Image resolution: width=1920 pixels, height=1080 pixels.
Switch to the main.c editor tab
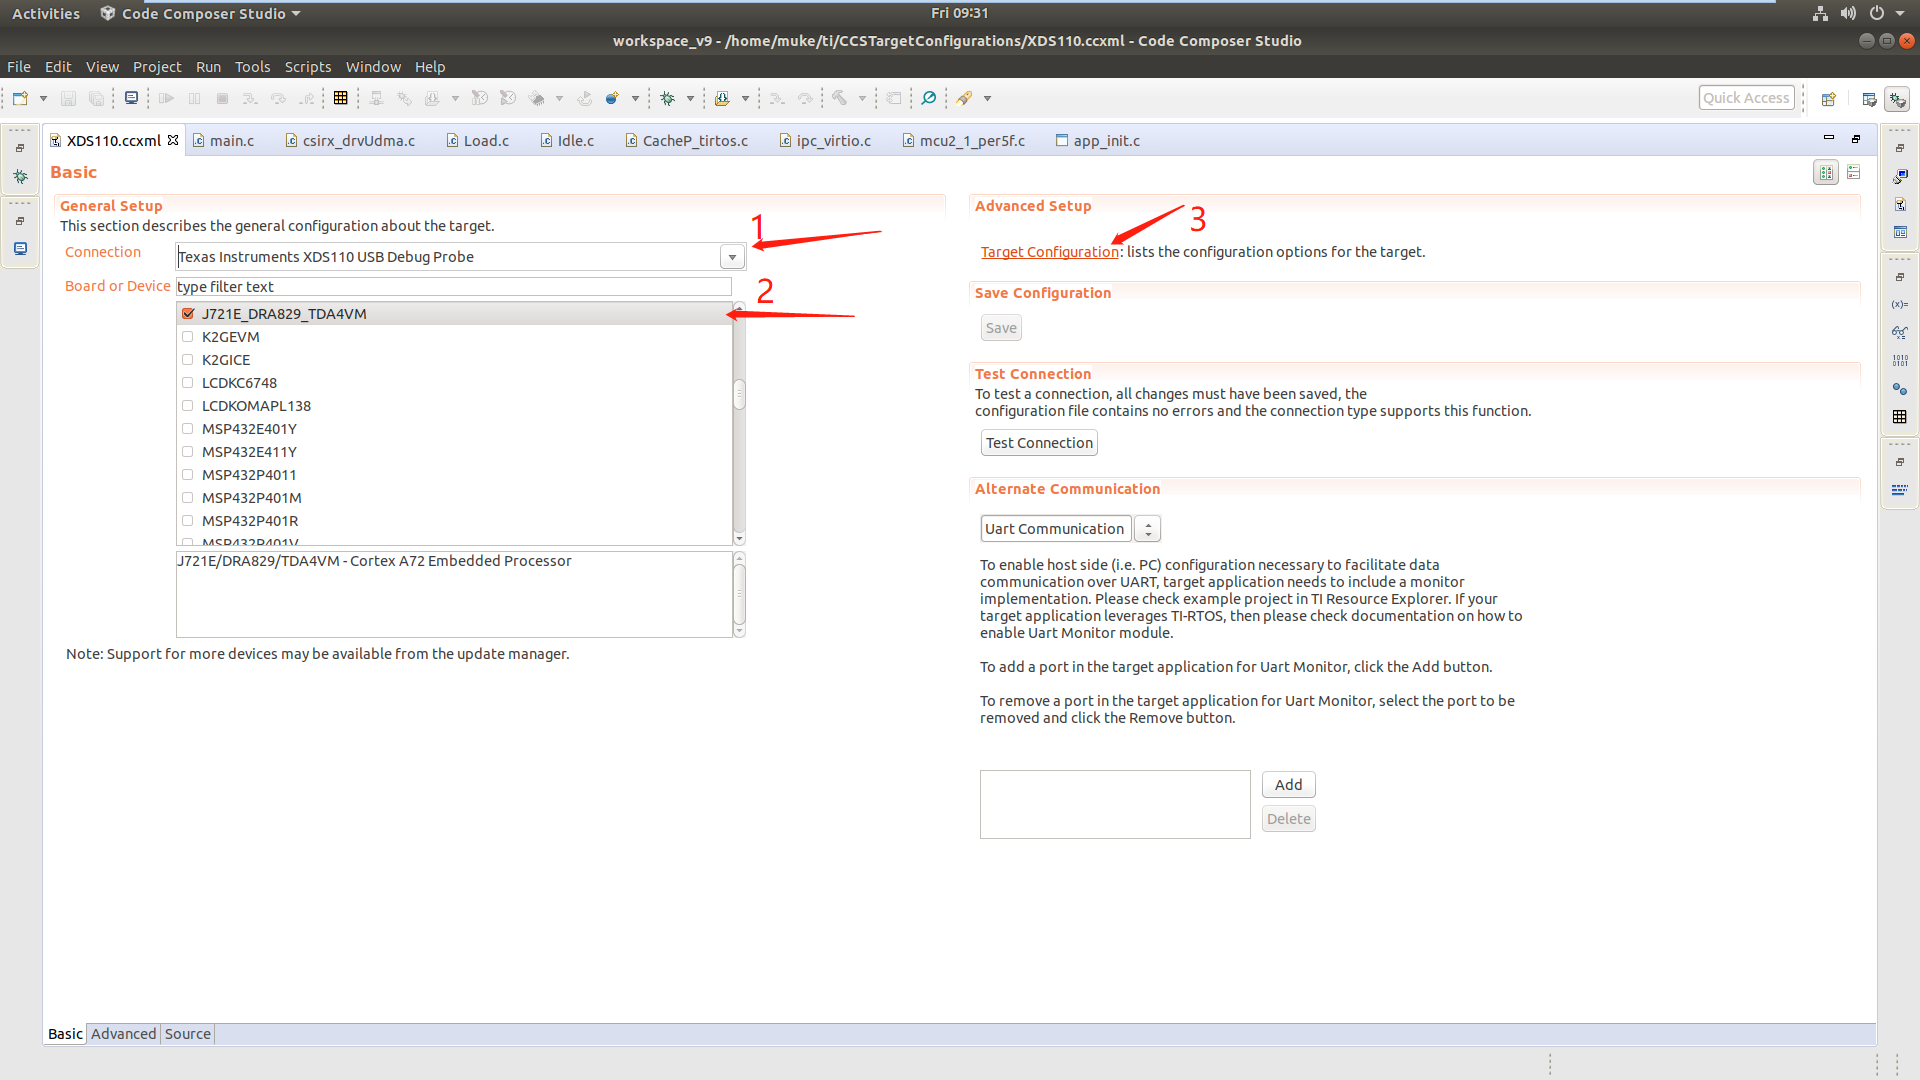click(x=224, y=141)
